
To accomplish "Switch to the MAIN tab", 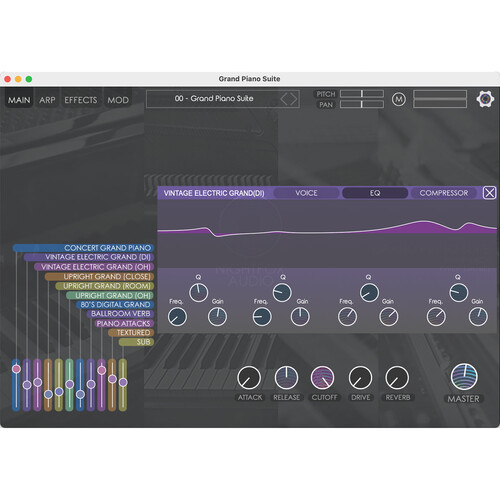I will point(19,100).
